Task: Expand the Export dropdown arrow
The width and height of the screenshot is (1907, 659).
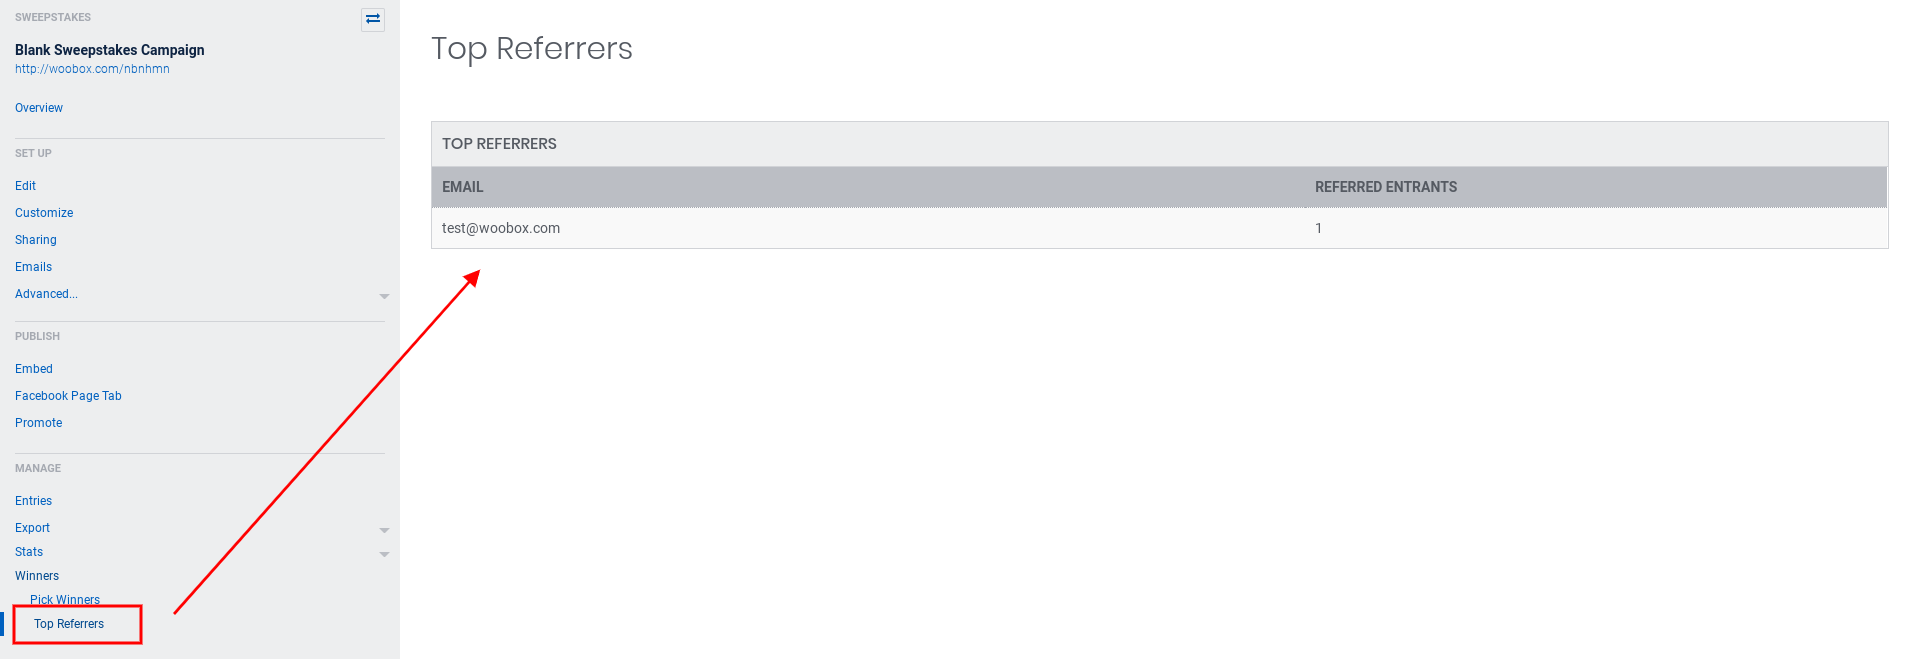Action: 384,530
